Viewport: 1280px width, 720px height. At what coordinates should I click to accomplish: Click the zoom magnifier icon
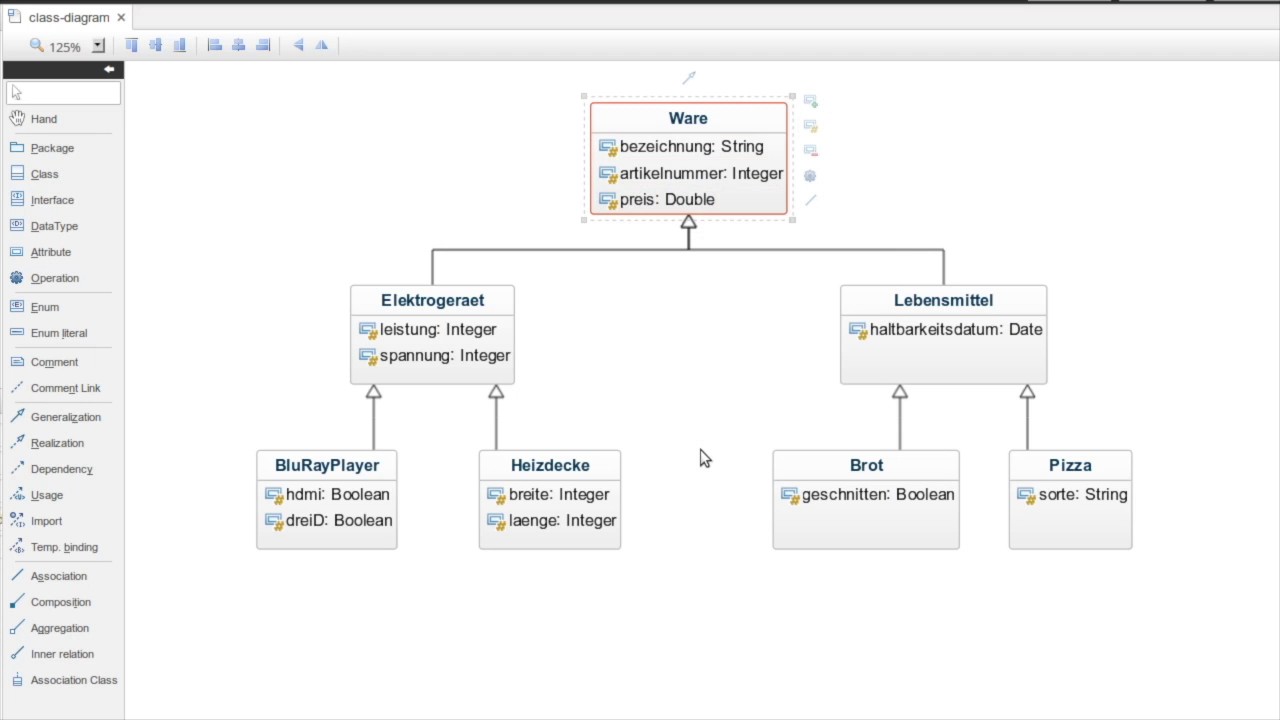37,45
